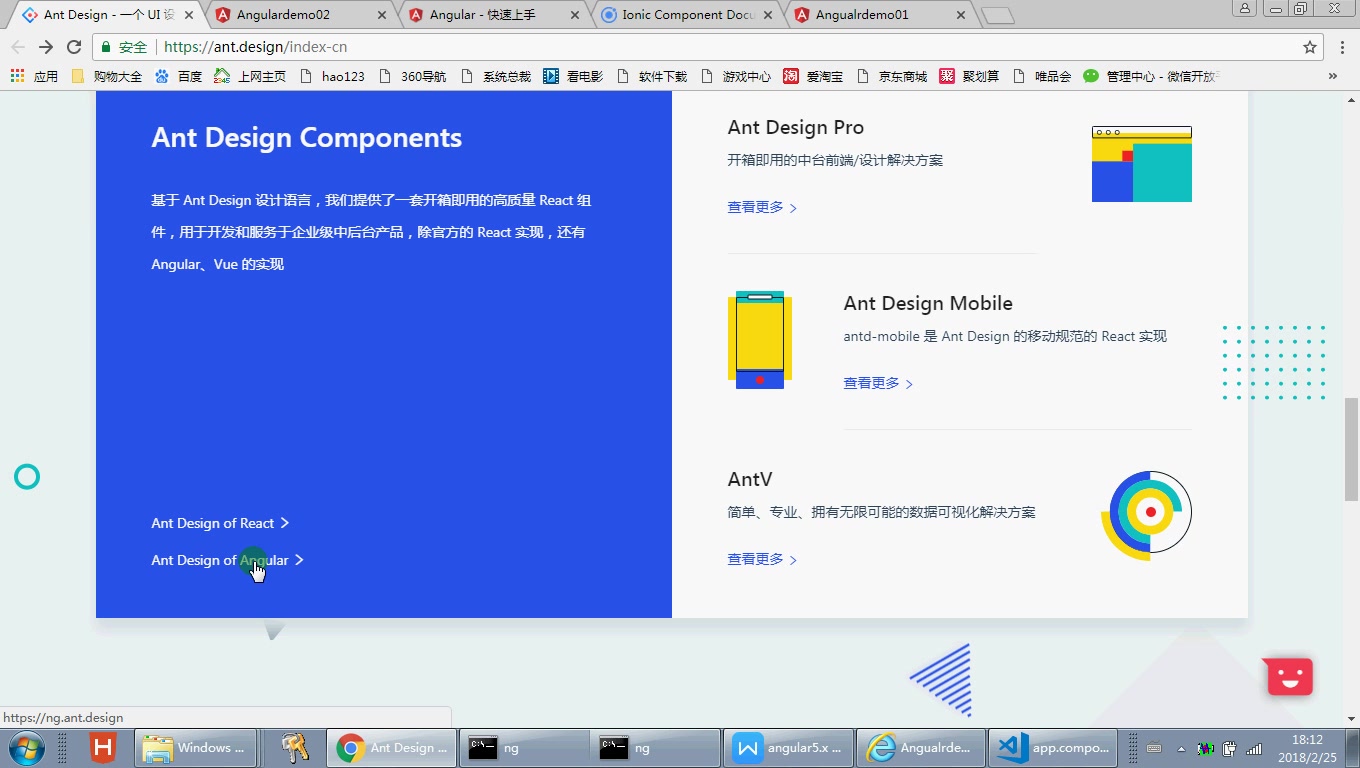This screenshot has width=1360, height=768.
Task: Open the BubbleBot chat widget bottom right
Action: [1288, 676]
